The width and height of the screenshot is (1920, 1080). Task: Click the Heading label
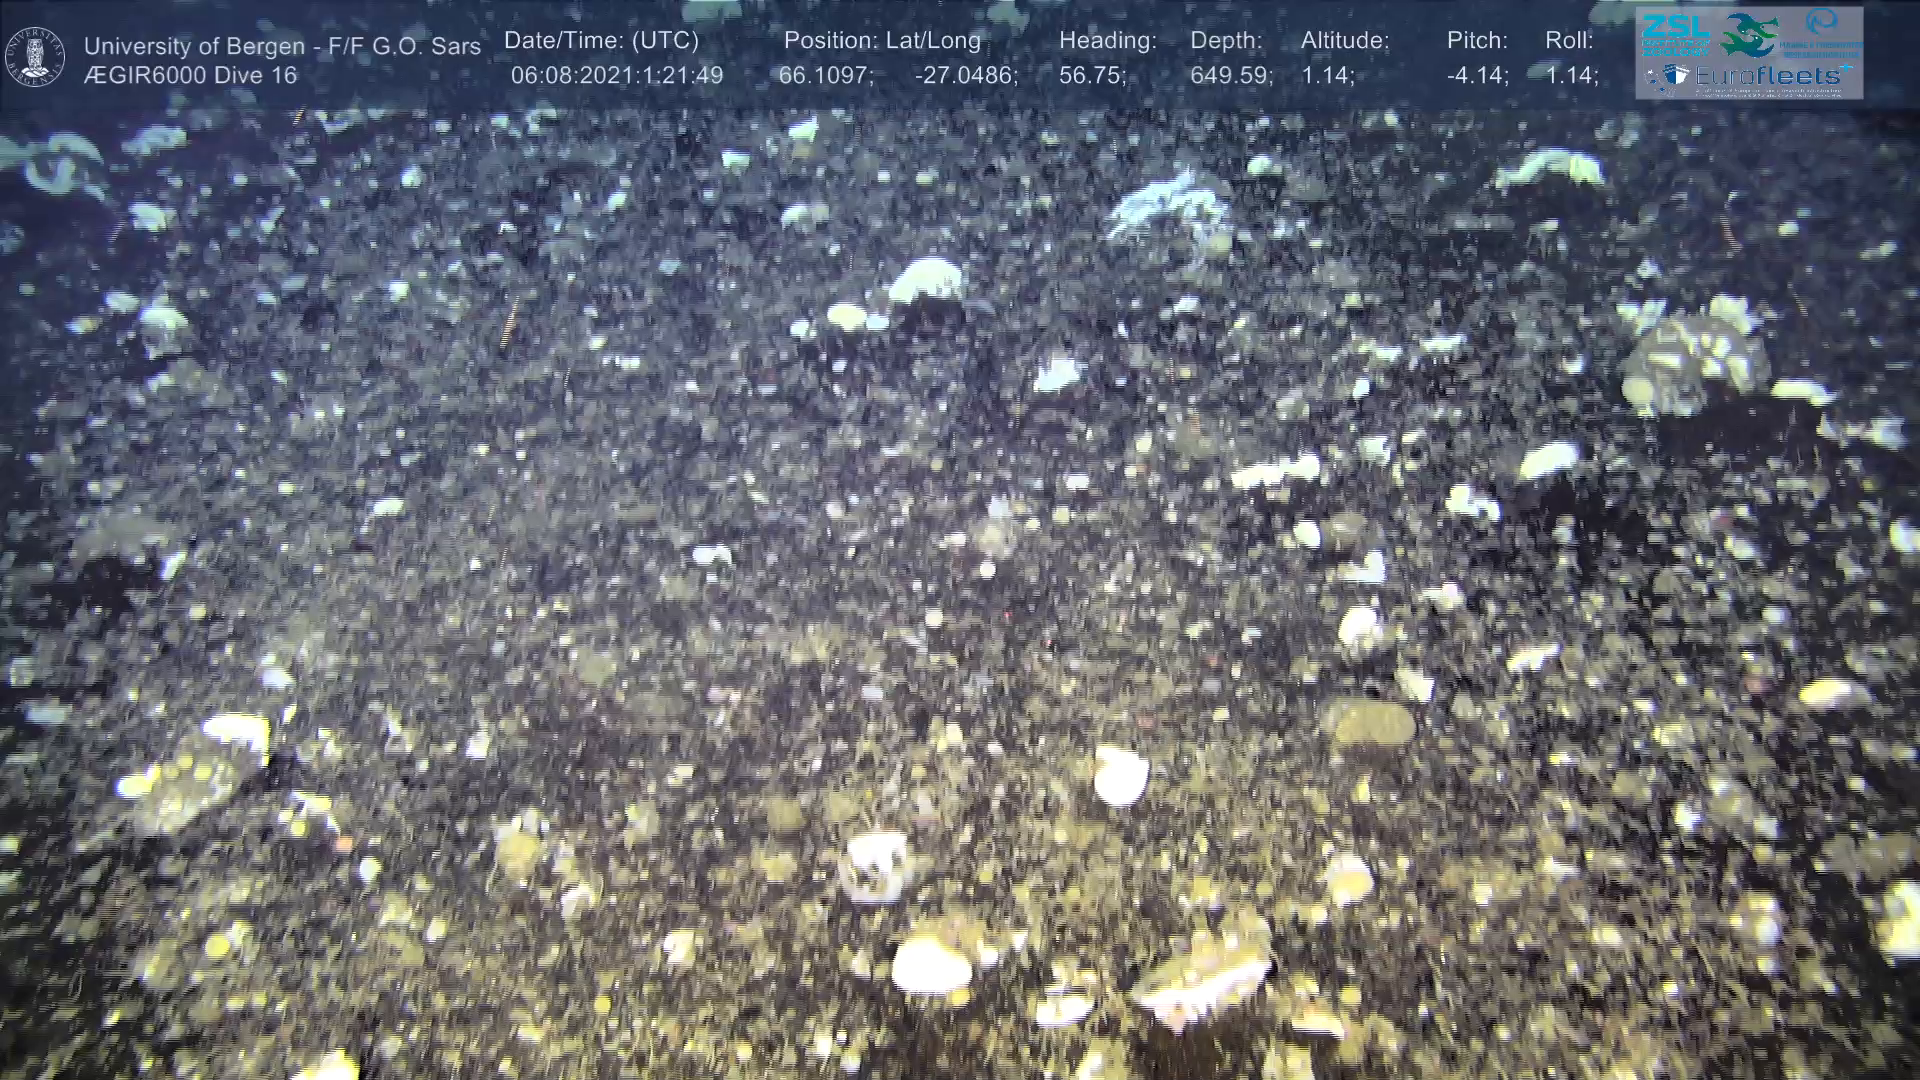[1107, 41]
